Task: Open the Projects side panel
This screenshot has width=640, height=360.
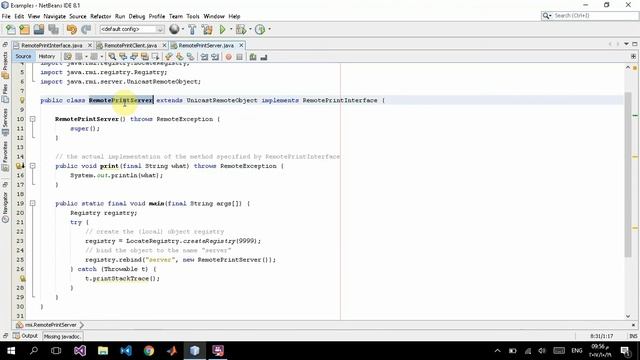Action: 5,65
